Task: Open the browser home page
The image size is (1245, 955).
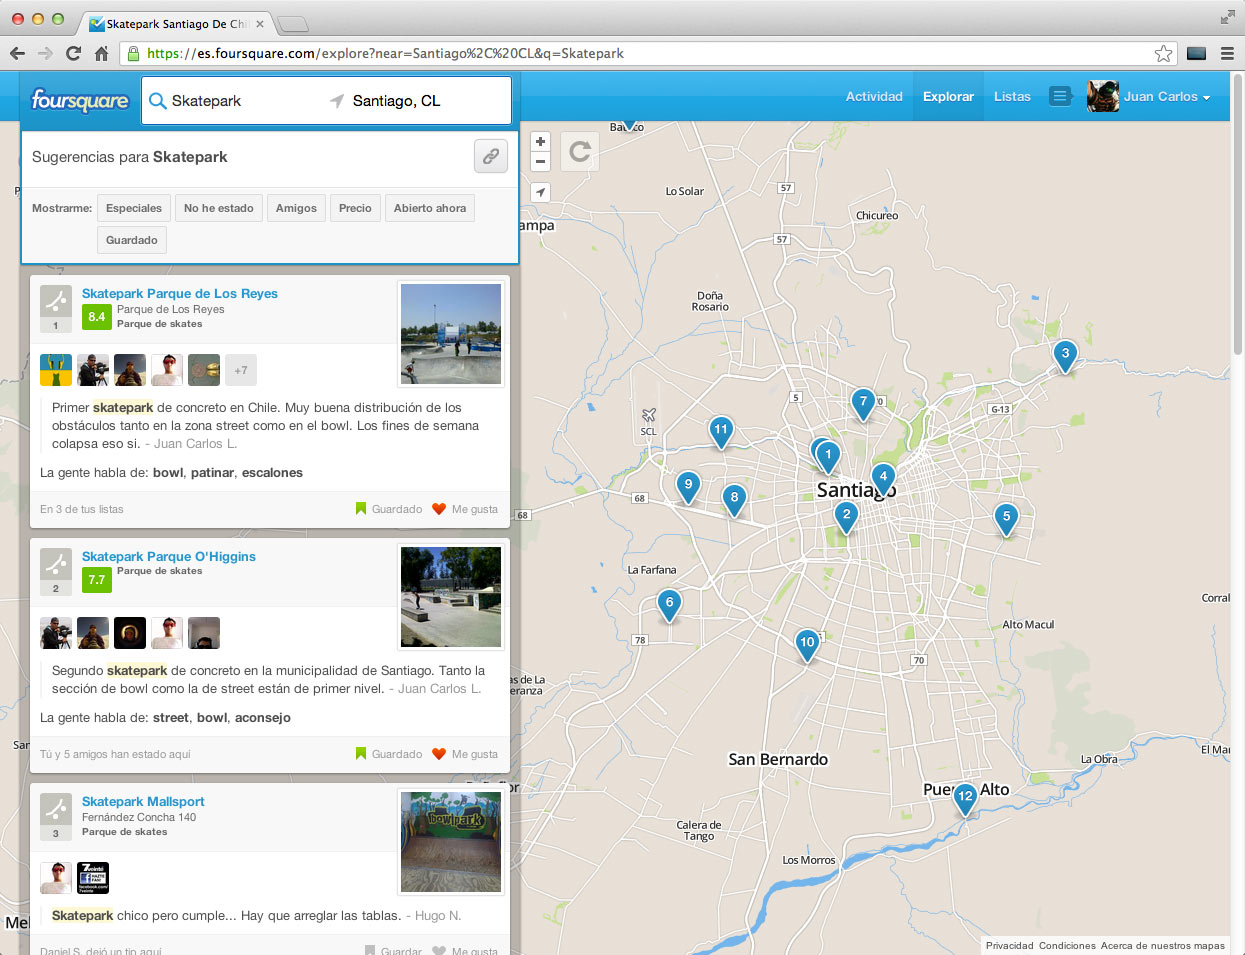Action: [101, 53]
